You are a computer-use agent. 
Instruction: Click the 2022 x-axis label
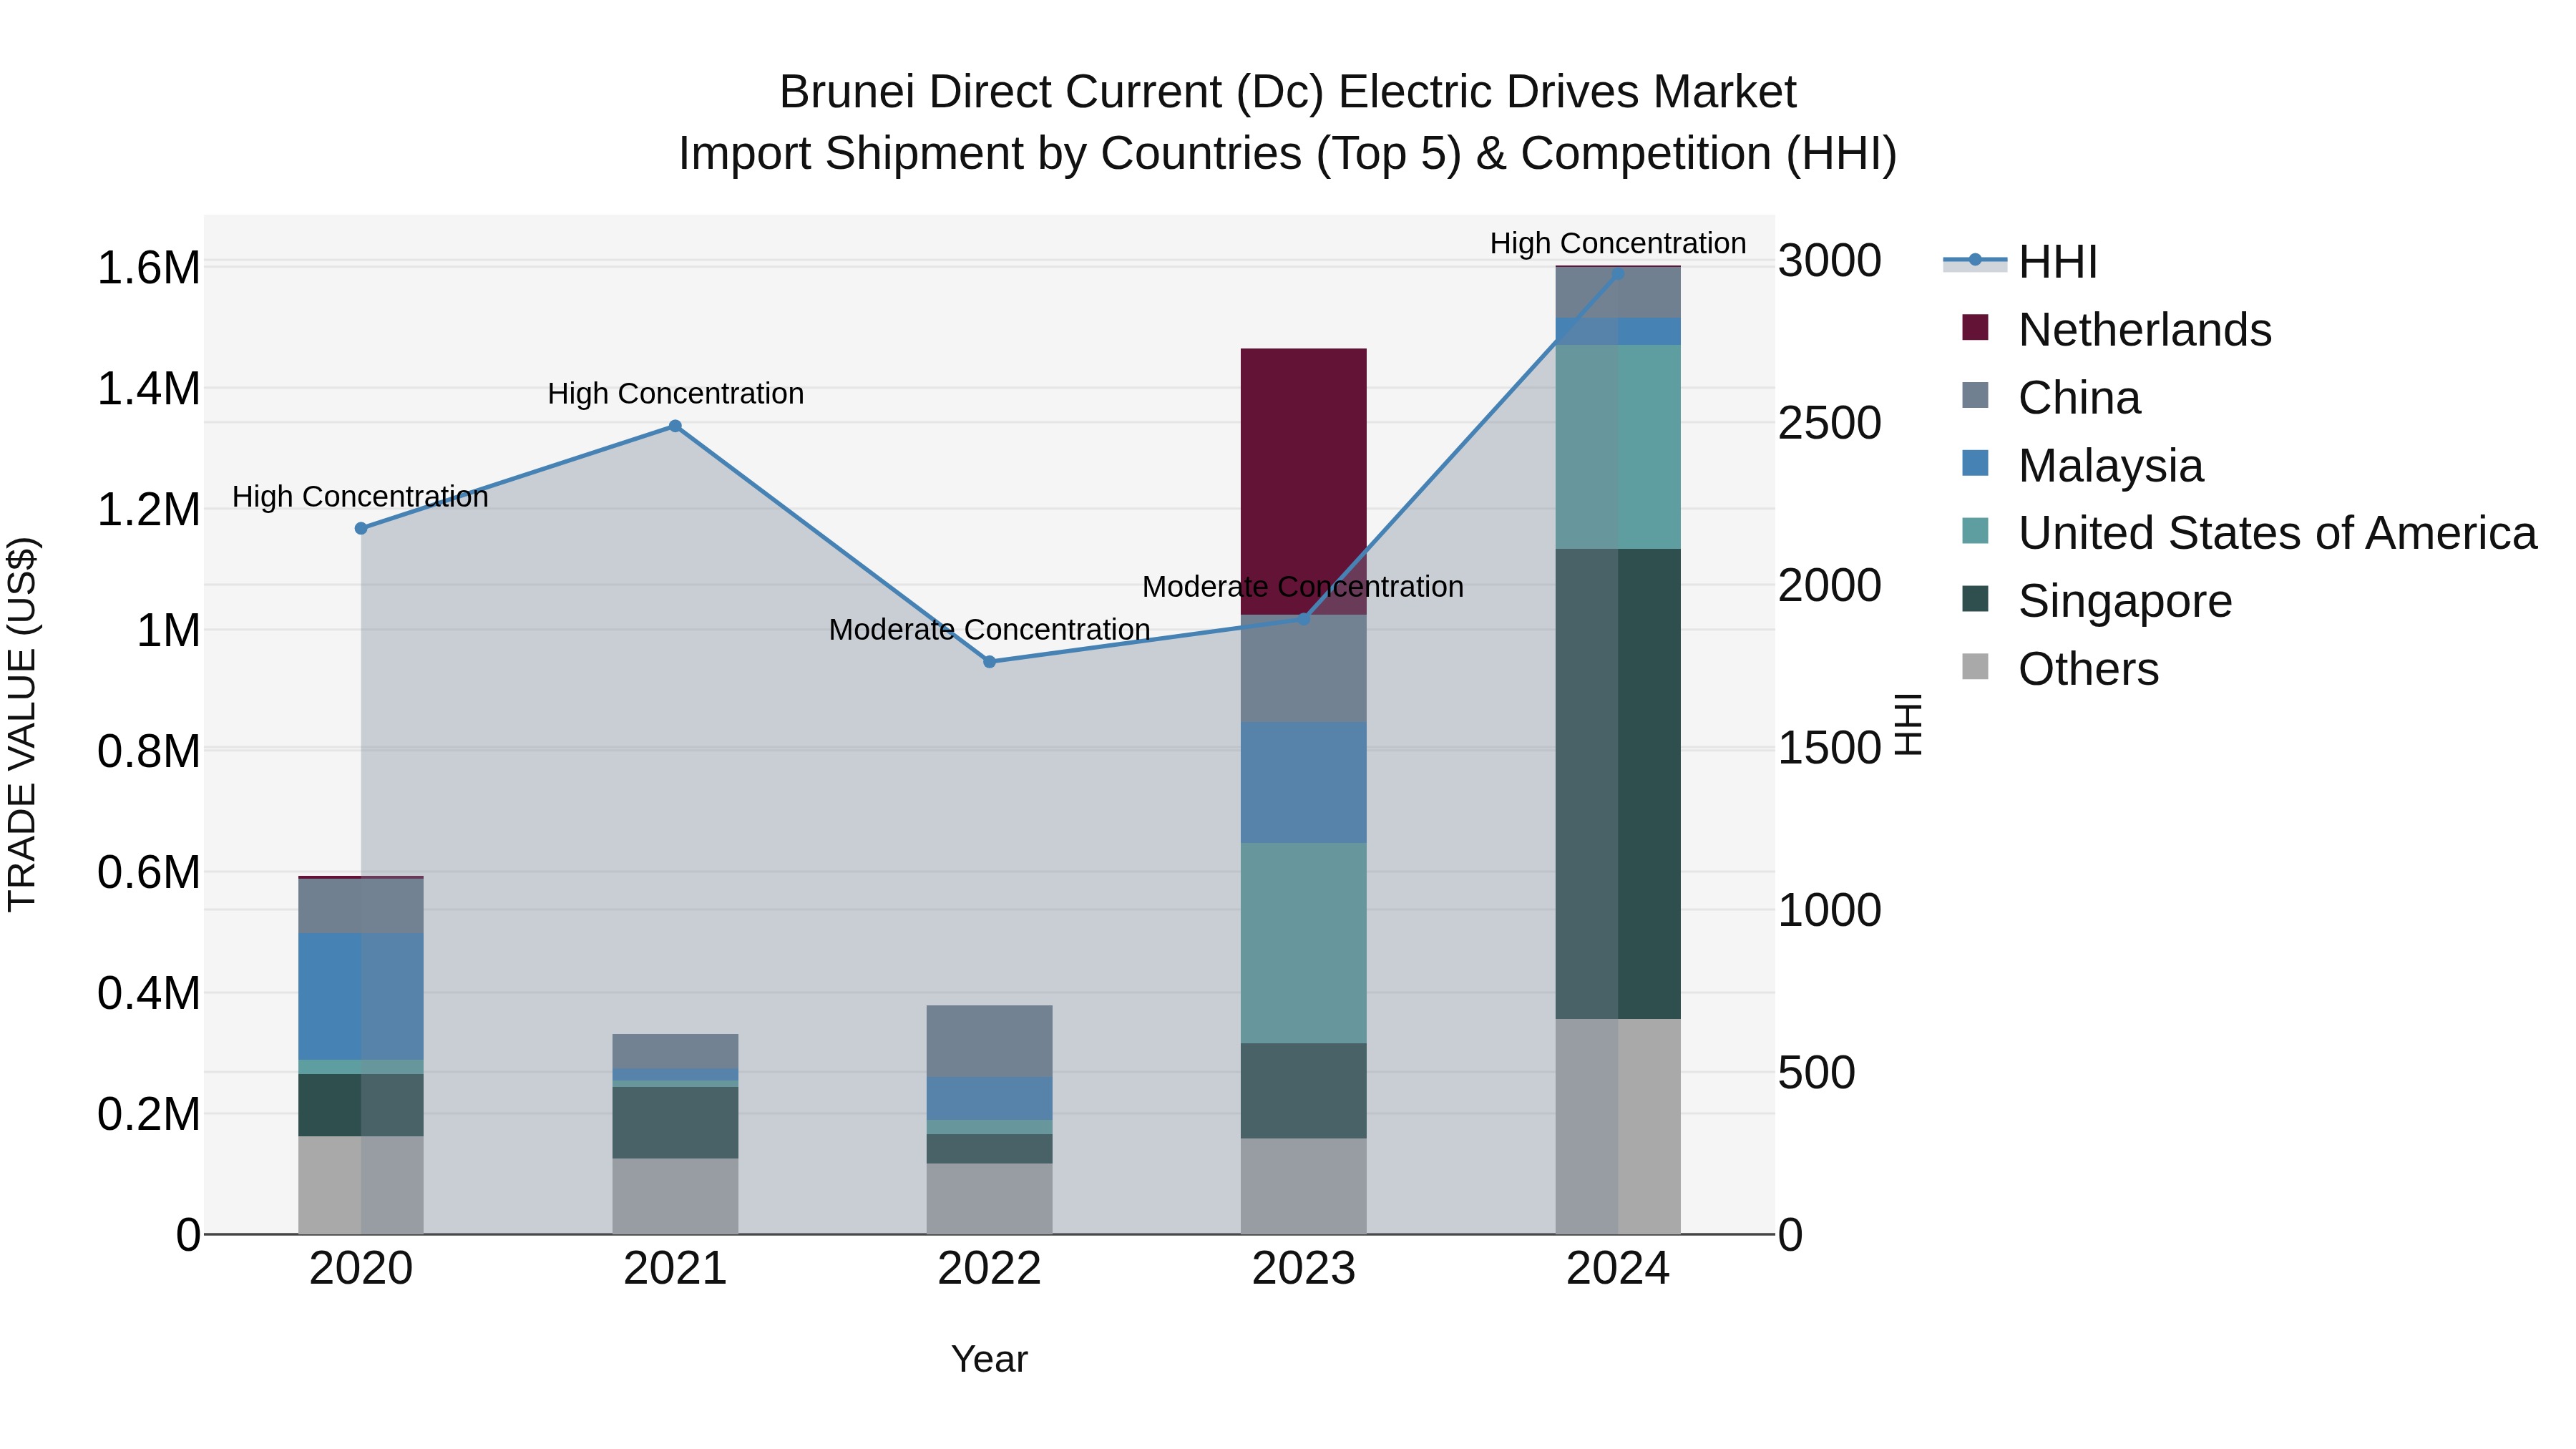coord(989,1269)
